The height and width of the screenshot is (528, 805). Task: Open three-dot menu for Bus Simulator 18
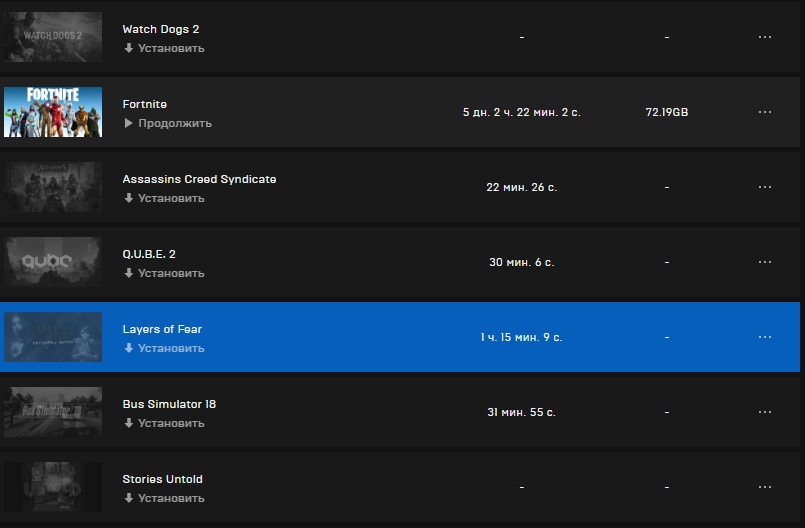764,412
